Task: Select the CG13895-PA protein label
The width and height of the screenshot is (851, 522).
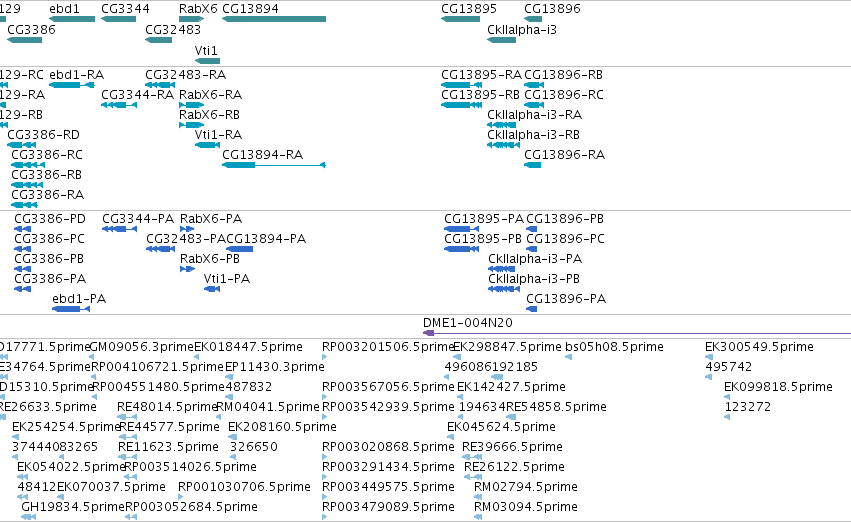Action: (484, 219)
